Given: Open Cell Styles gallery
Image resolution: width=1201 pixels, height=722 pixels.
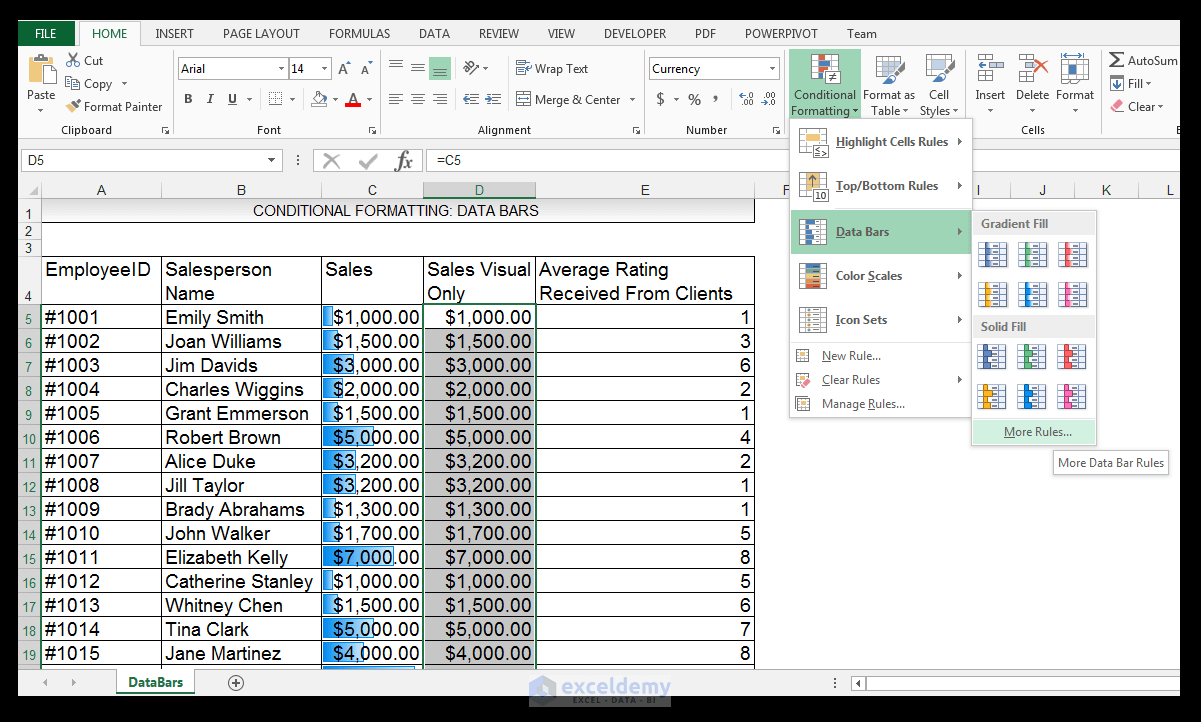Looking at the screenshot, I should [x=939, y=84].
